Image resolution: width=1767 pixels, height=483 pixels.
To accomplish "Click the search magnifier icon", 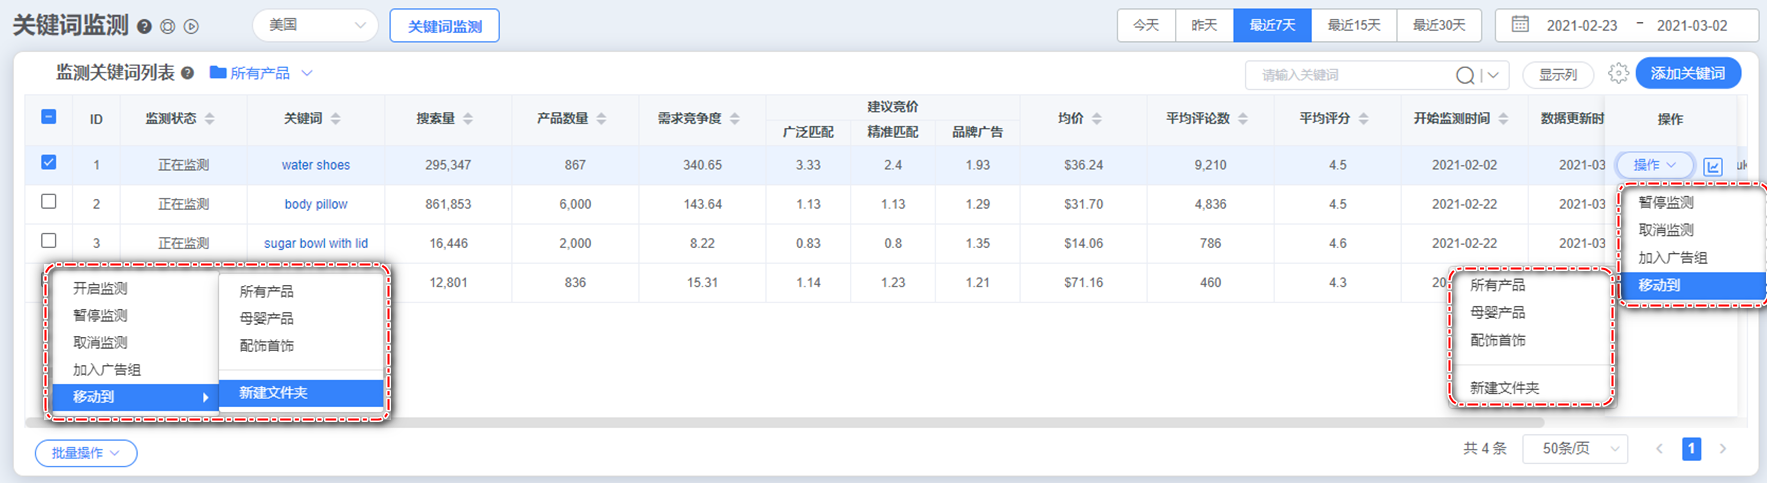I will pos(1465,75).
